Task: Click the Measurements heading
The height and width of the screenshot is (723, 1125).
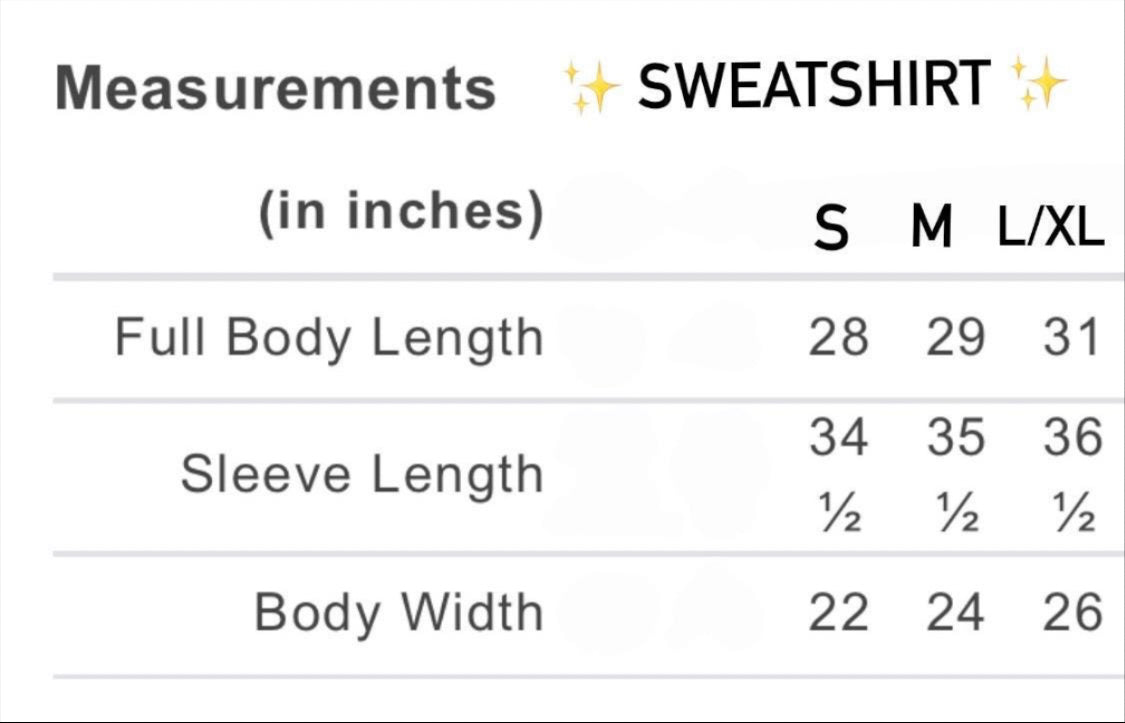Action: (276, 88)
